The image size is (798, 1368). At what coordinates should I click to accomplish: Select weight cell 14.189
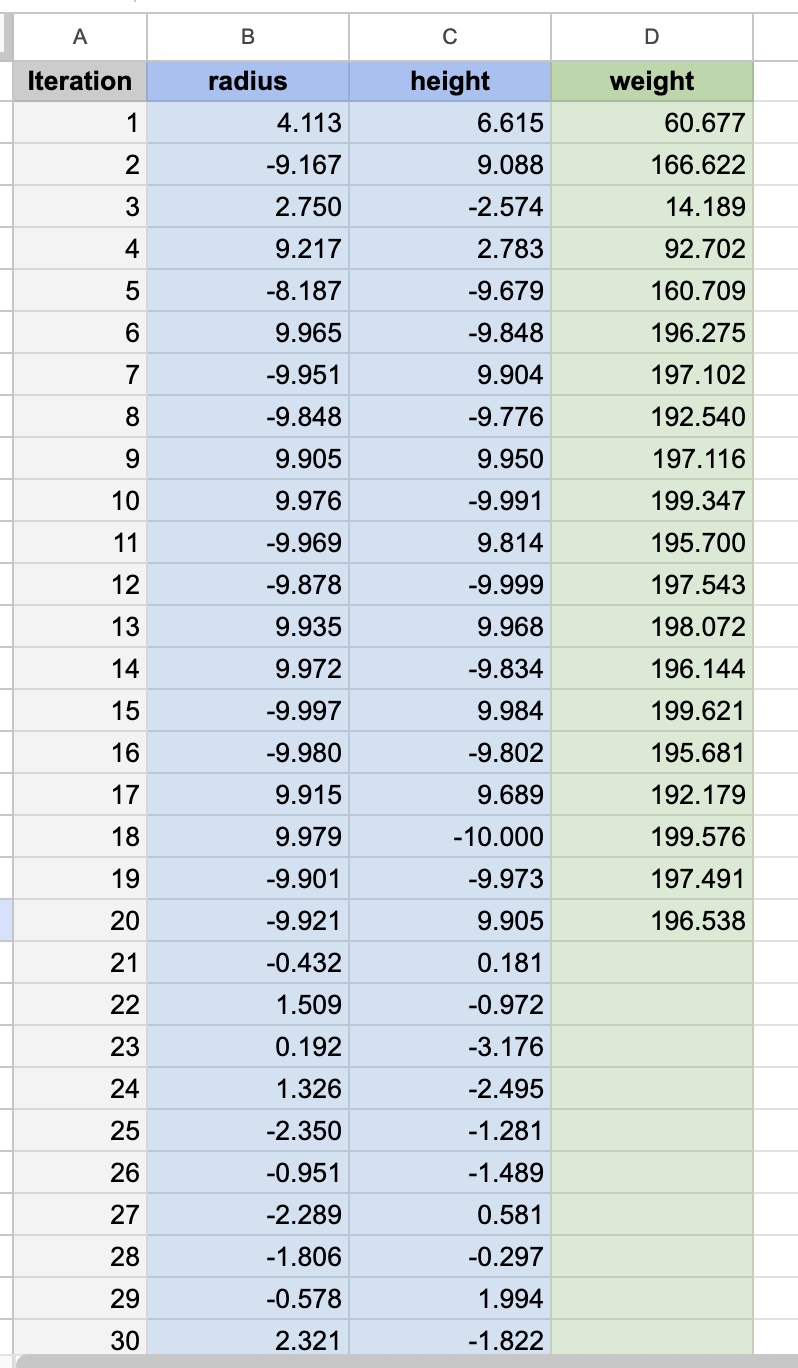point(652,207)
